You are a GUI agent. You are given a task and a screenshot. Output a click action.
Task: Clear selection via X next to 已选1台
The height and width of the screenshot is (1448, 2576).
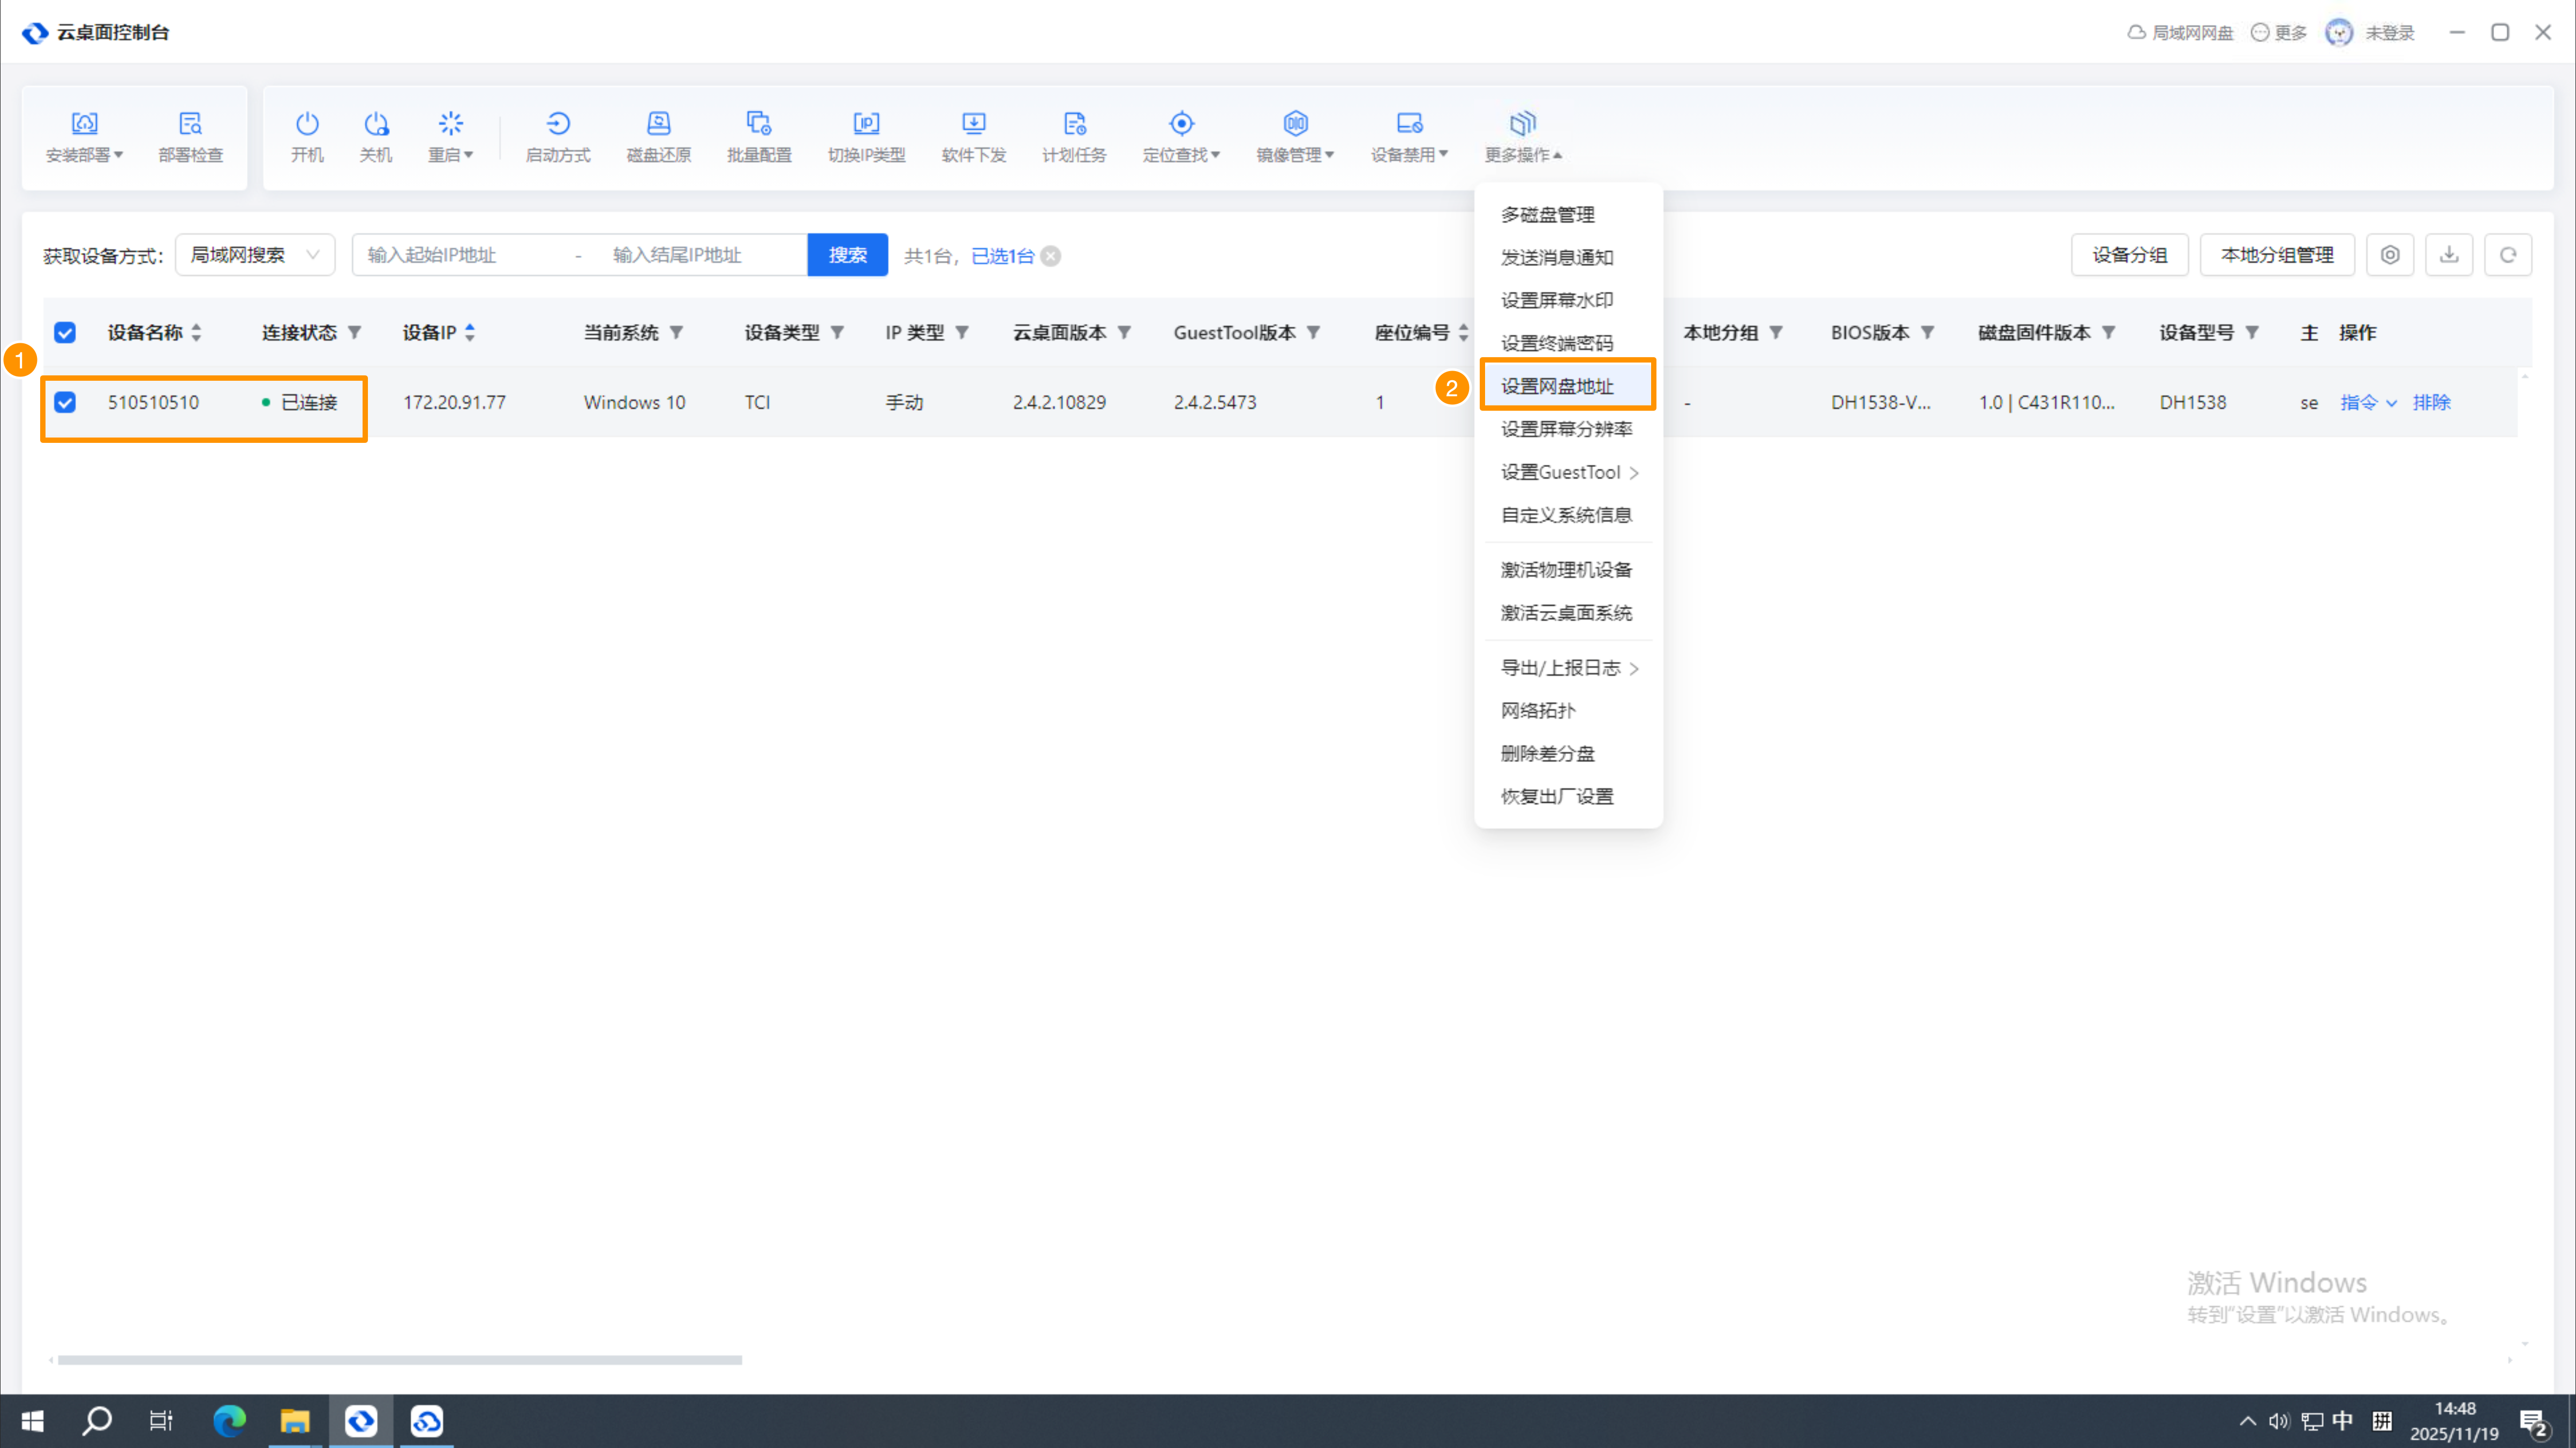[1050, 256]
